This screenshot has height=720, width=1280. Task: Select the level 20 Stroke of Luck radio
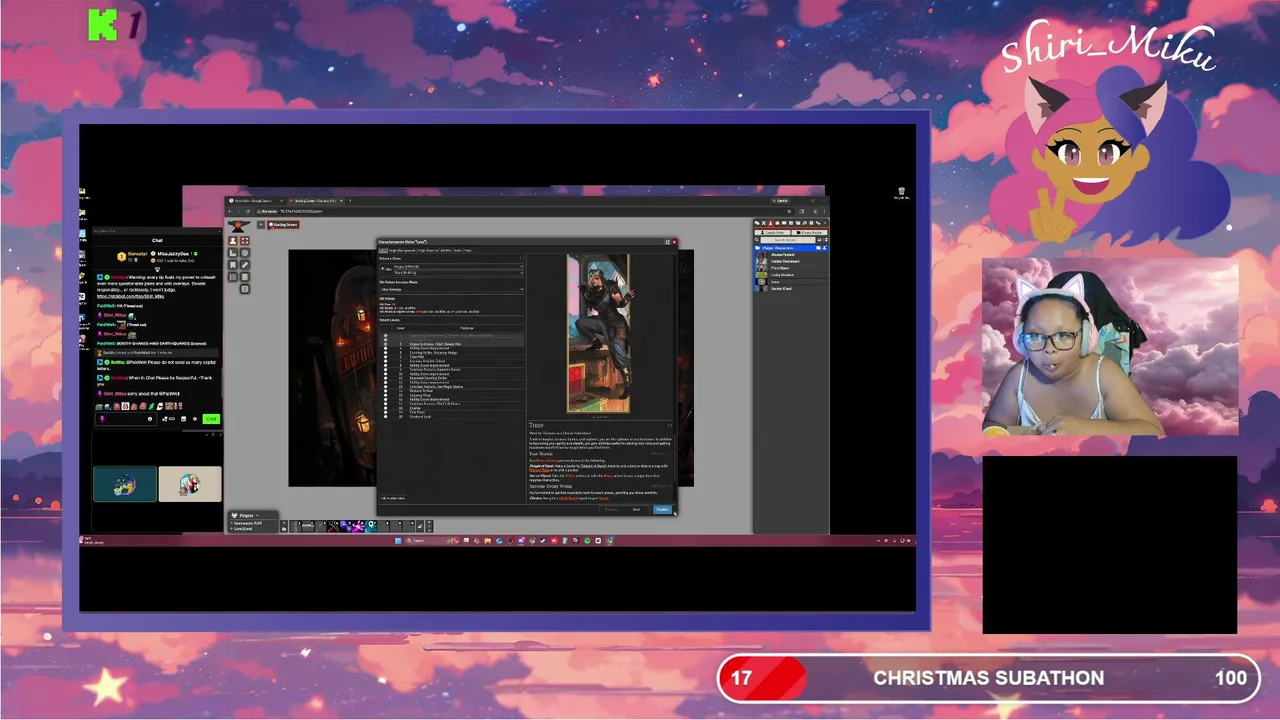pos(385,417)
